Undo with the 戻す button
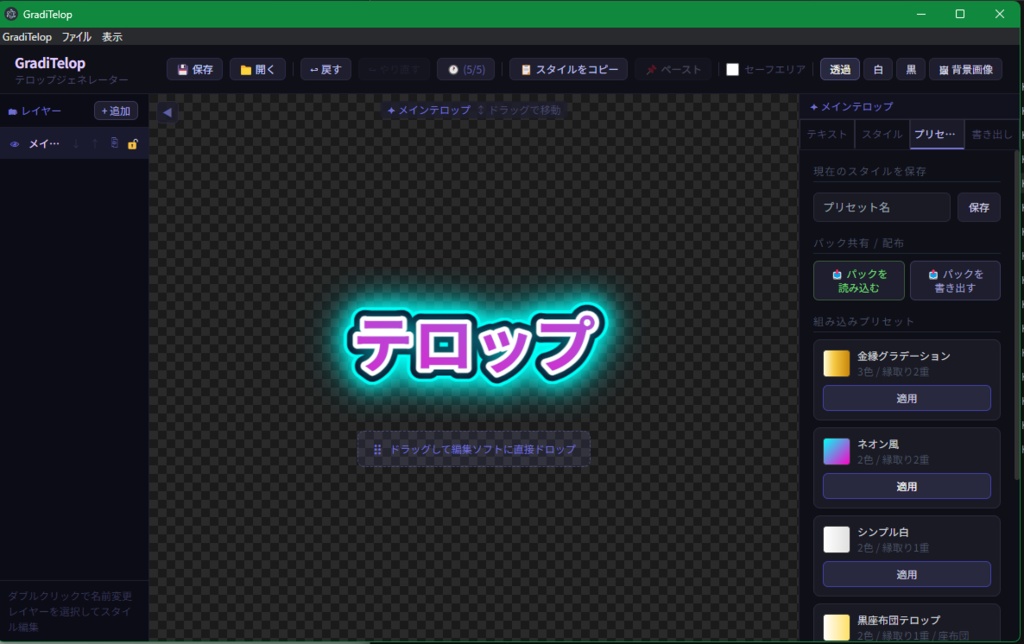Screen dimensions: 1024x644 (325, 69)
